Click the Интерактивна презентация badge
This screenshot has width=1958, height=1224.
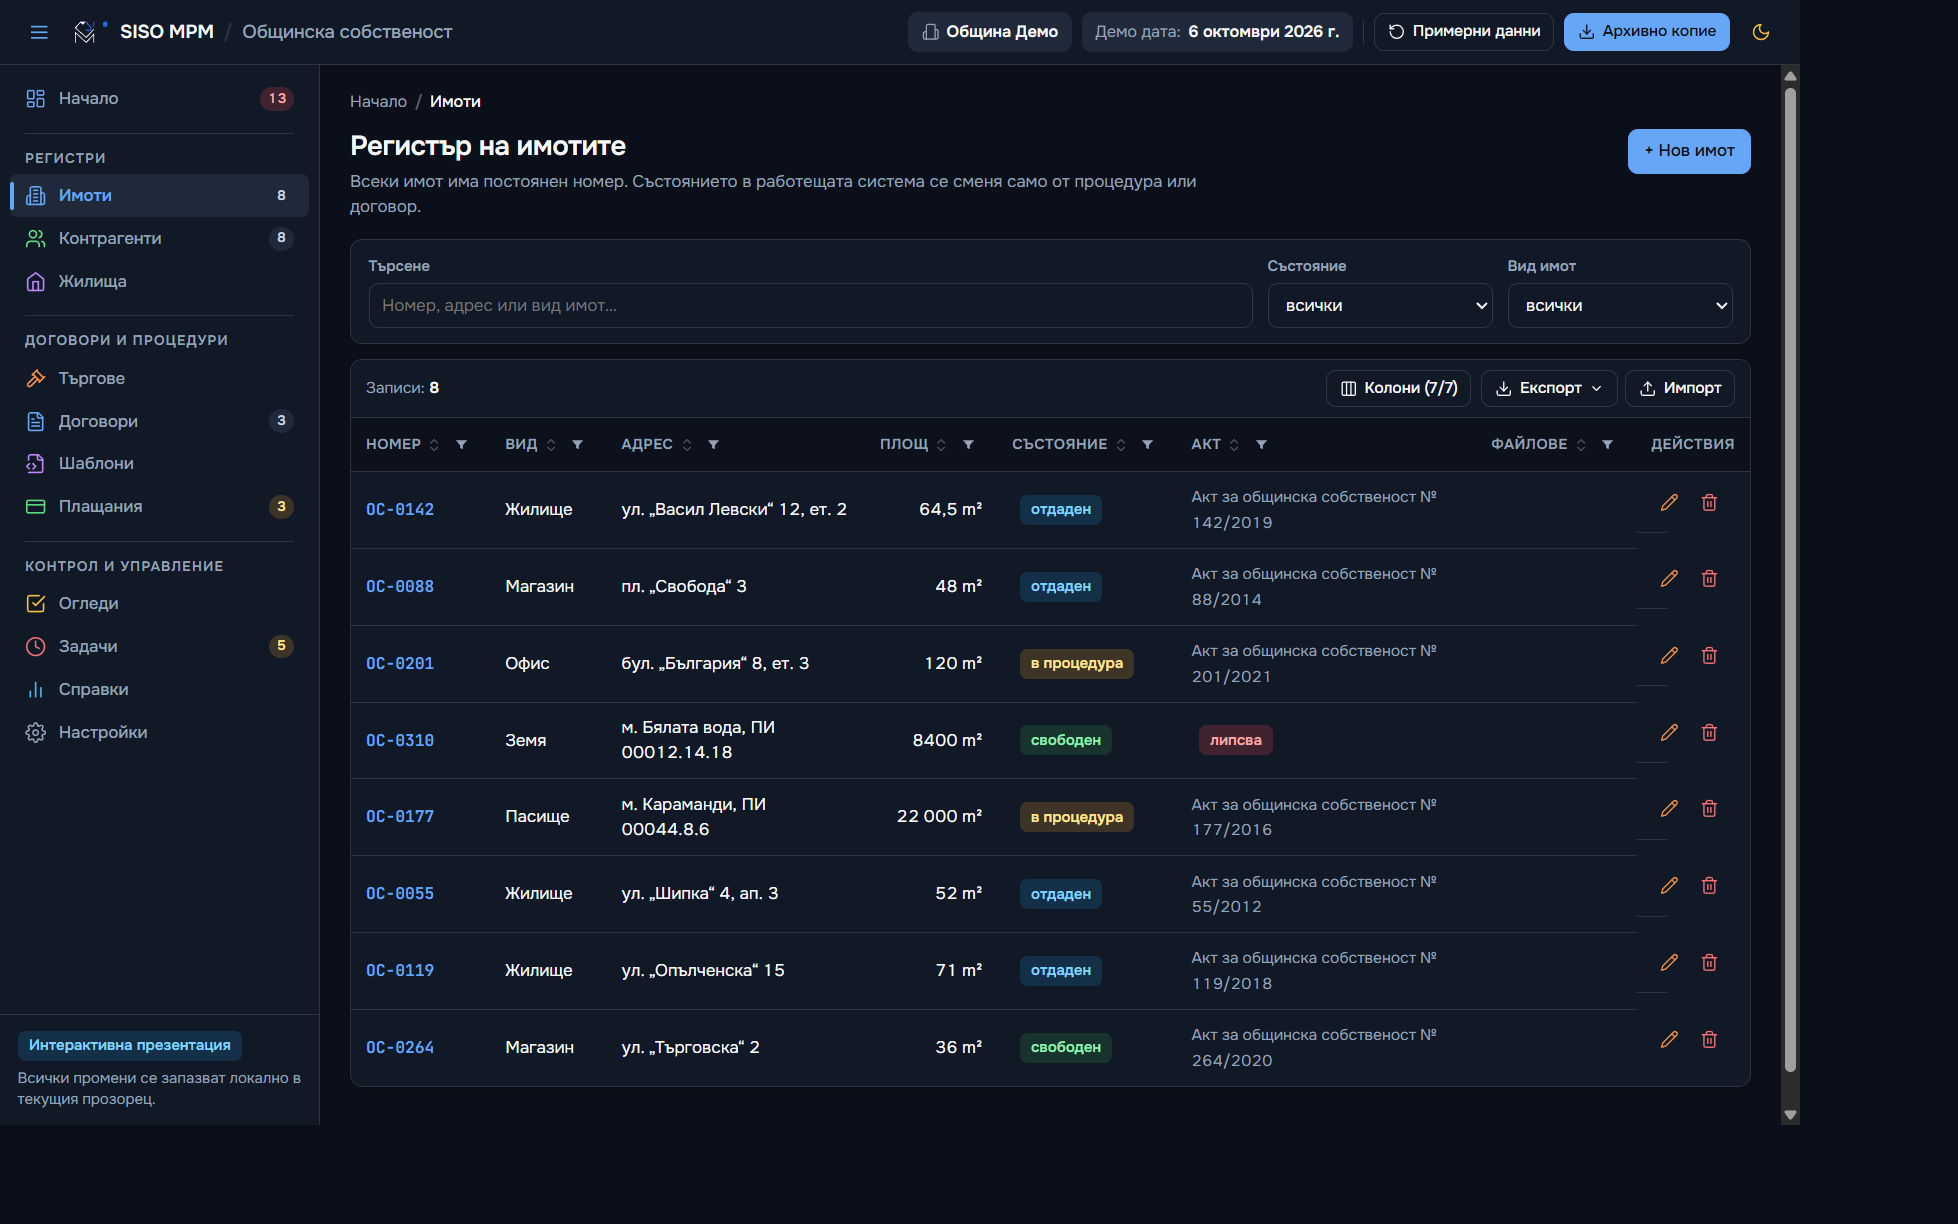[x=130, y=1045]
